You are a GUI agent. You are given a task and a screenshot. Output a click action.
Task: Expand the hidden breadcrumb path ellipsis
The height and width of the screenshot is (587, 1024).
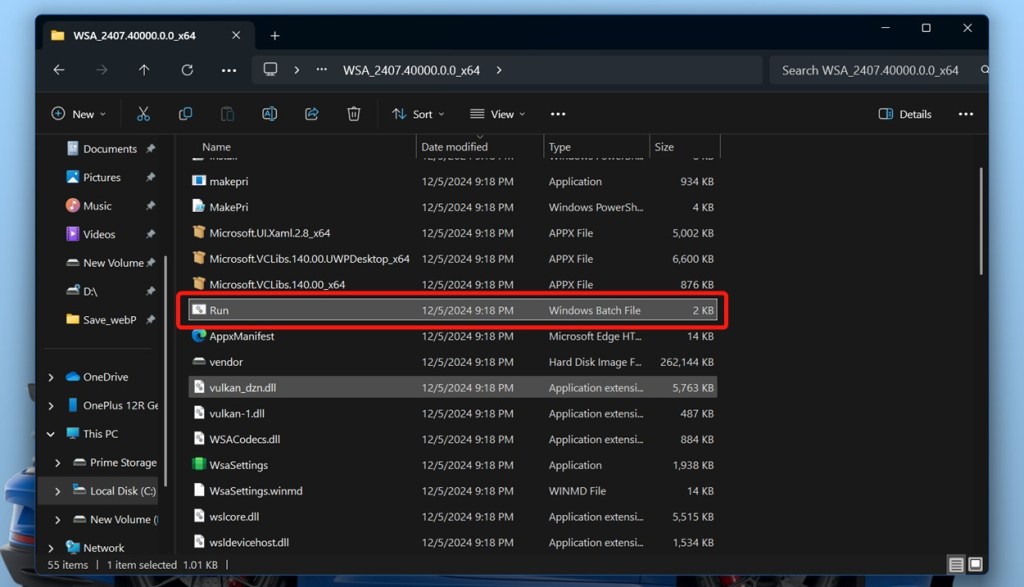321,69
